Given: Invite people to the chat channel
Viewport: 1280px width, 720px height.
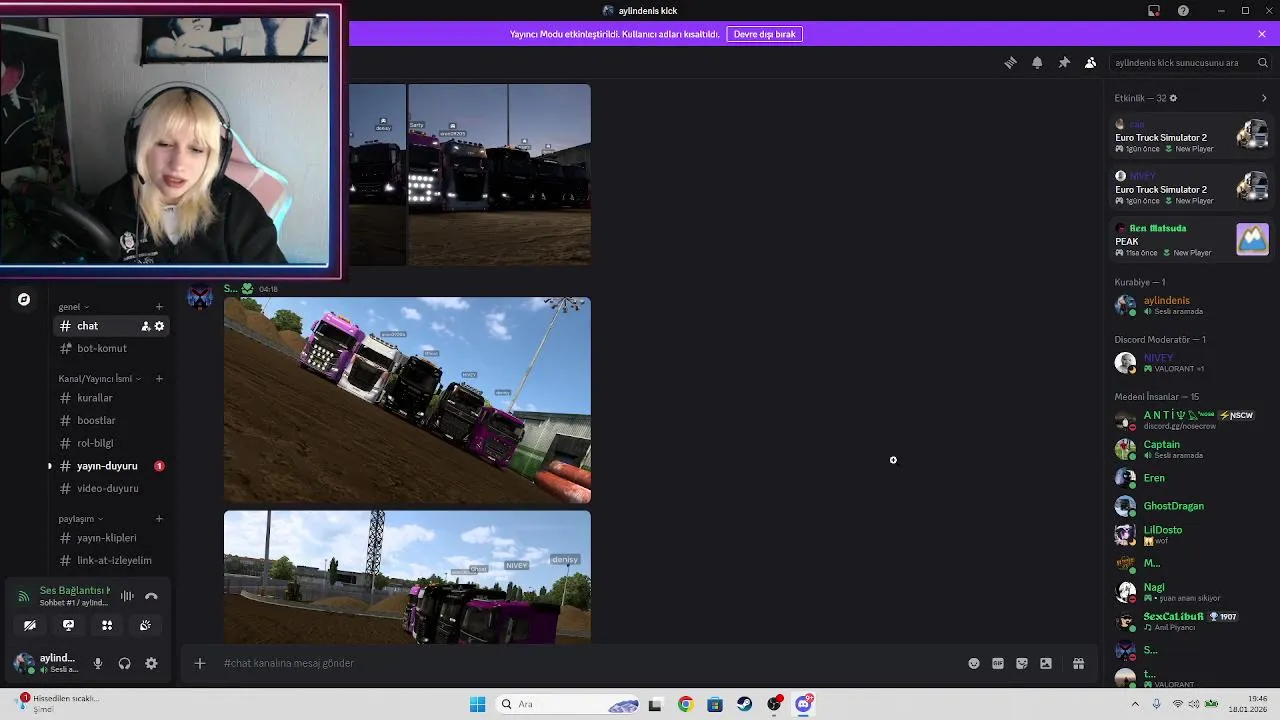Looking at the screenshot, I should coord(146,326).
